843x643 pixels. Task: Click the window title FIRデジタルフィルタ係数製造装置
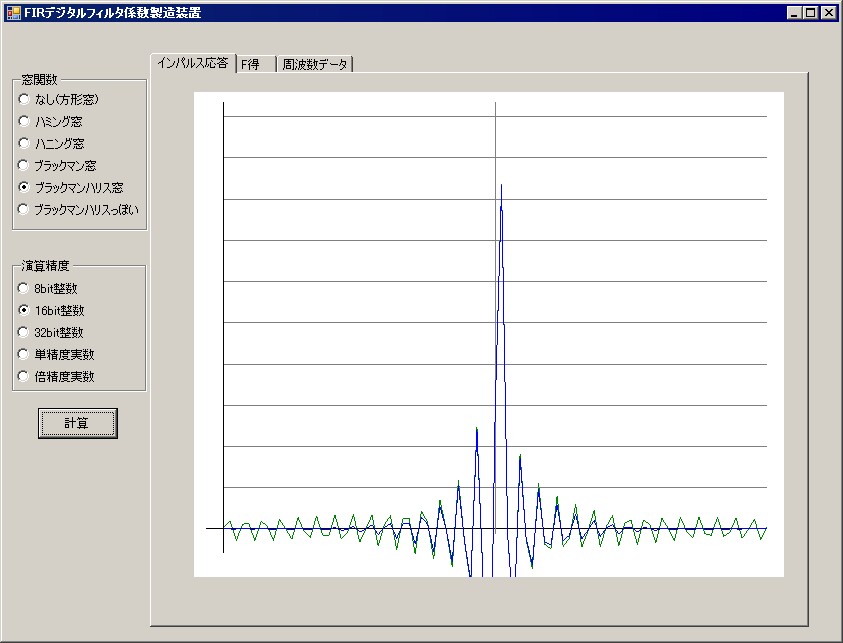pyautogui.click(x=112, y=13)
